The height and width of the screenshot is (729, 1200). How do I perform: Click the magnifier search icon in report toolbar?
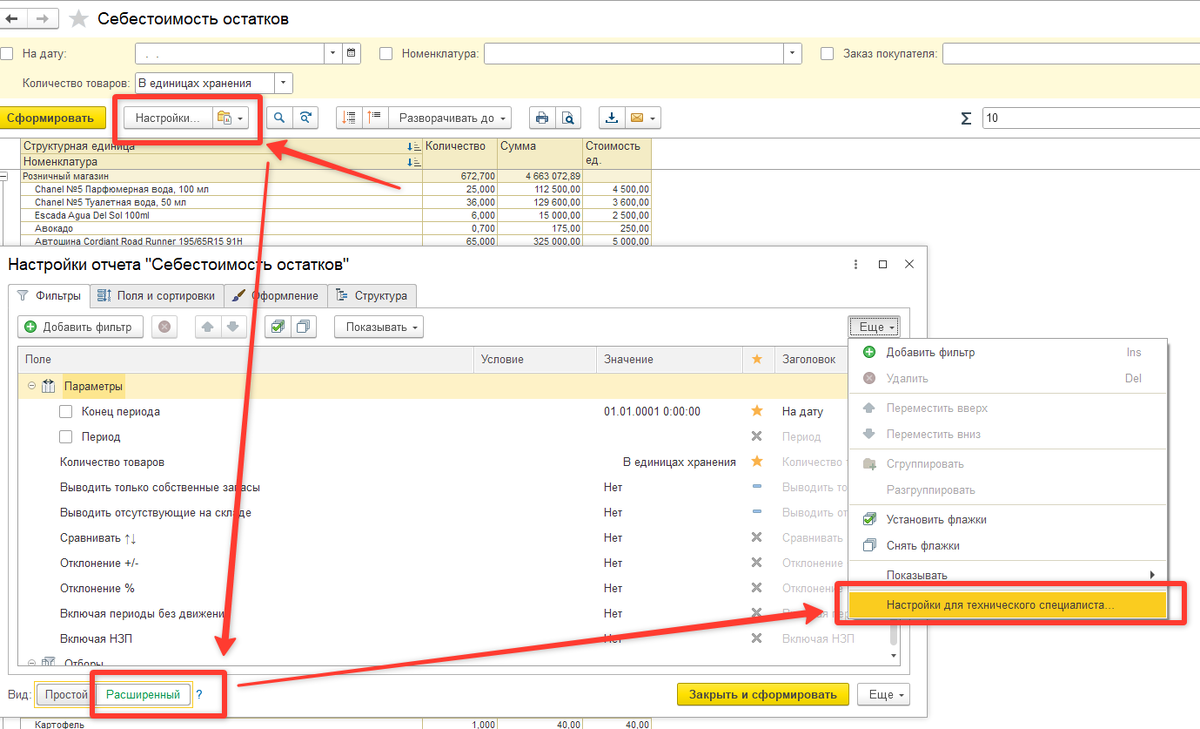point(280,118)
